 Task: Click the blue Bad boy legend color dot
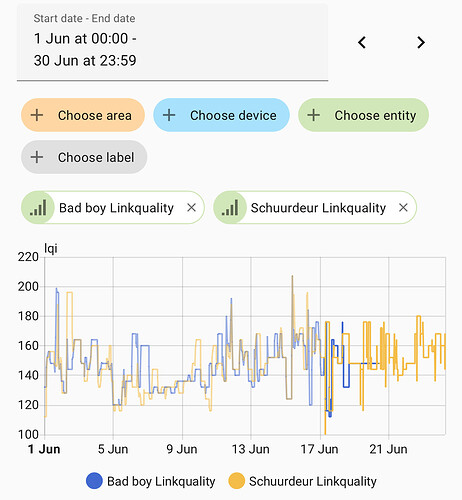pos(94,481)
